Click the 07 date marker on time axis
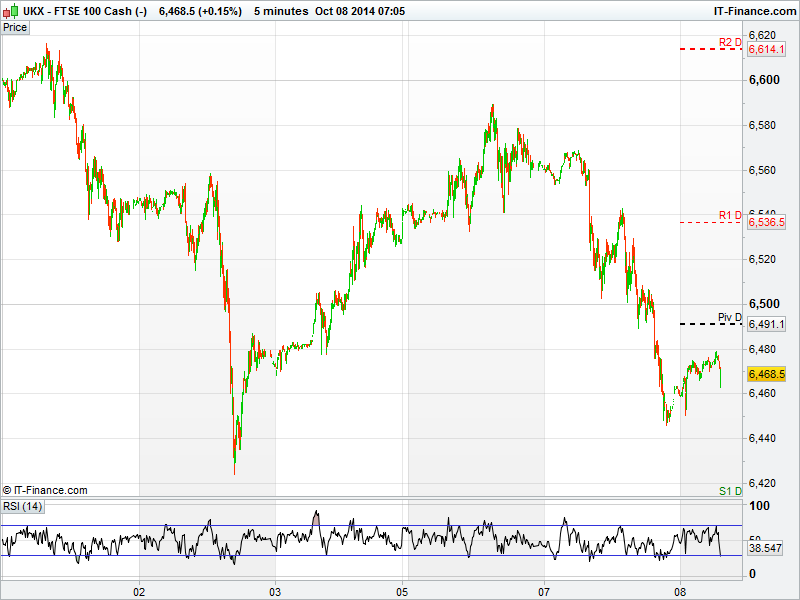 pyautogui.click(x=545, y=591)
